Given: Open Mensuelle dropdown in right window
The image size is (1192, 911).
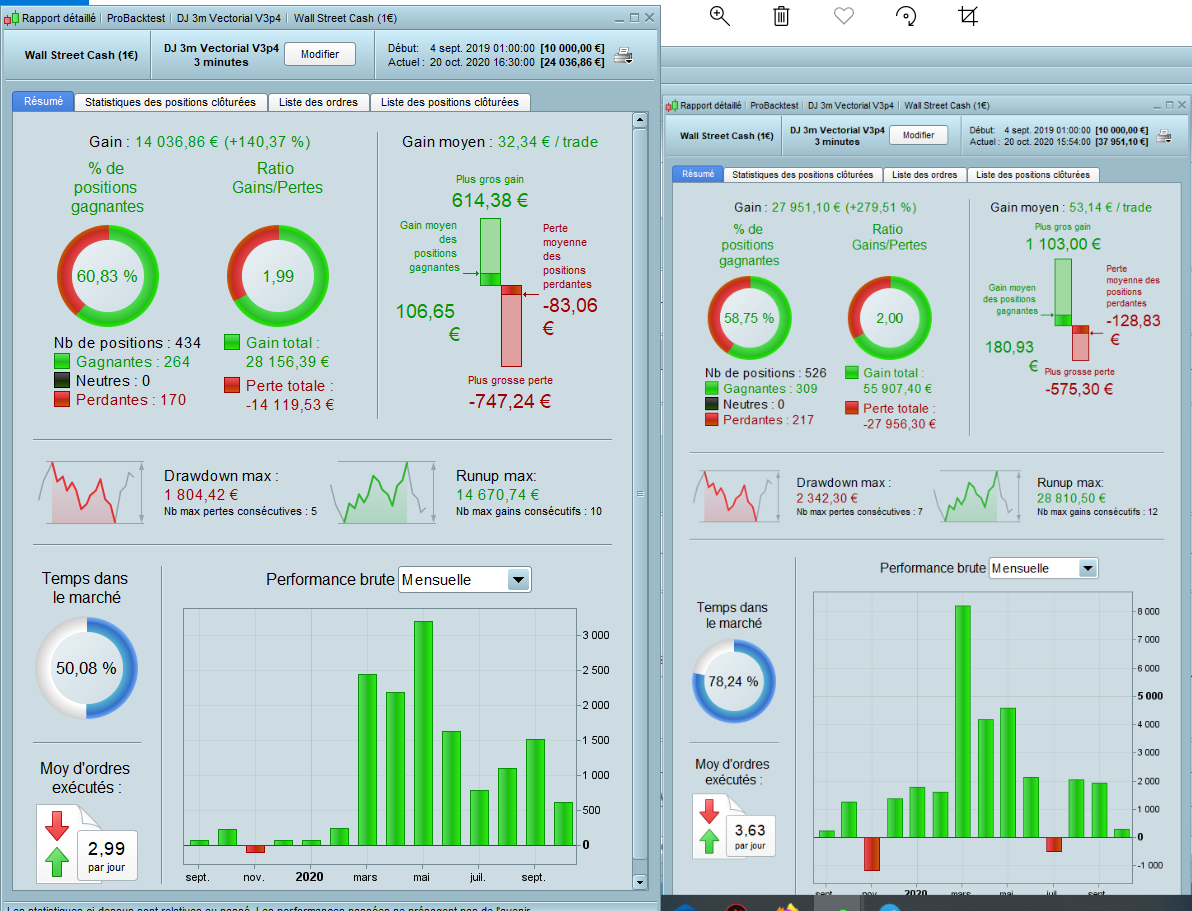Looking at the screenshot, I should [x=1043, y=568].
